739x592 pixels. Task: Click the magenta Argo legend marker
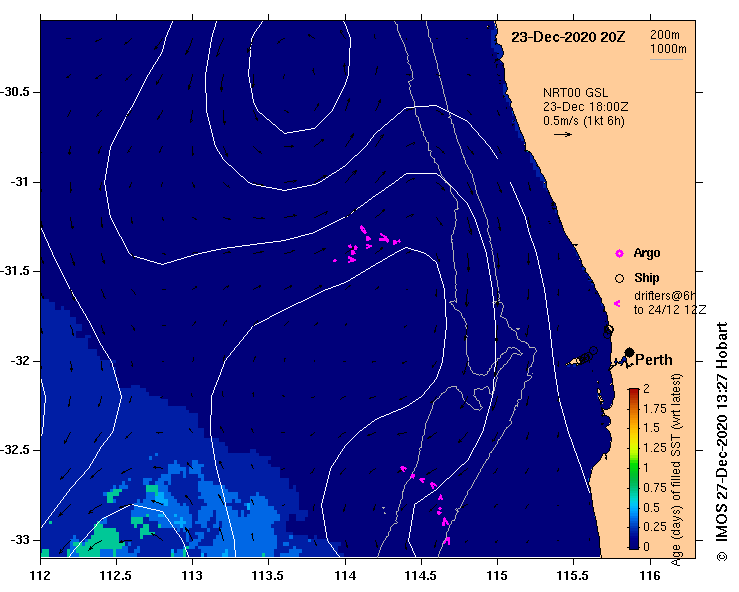tap(619, 254)
